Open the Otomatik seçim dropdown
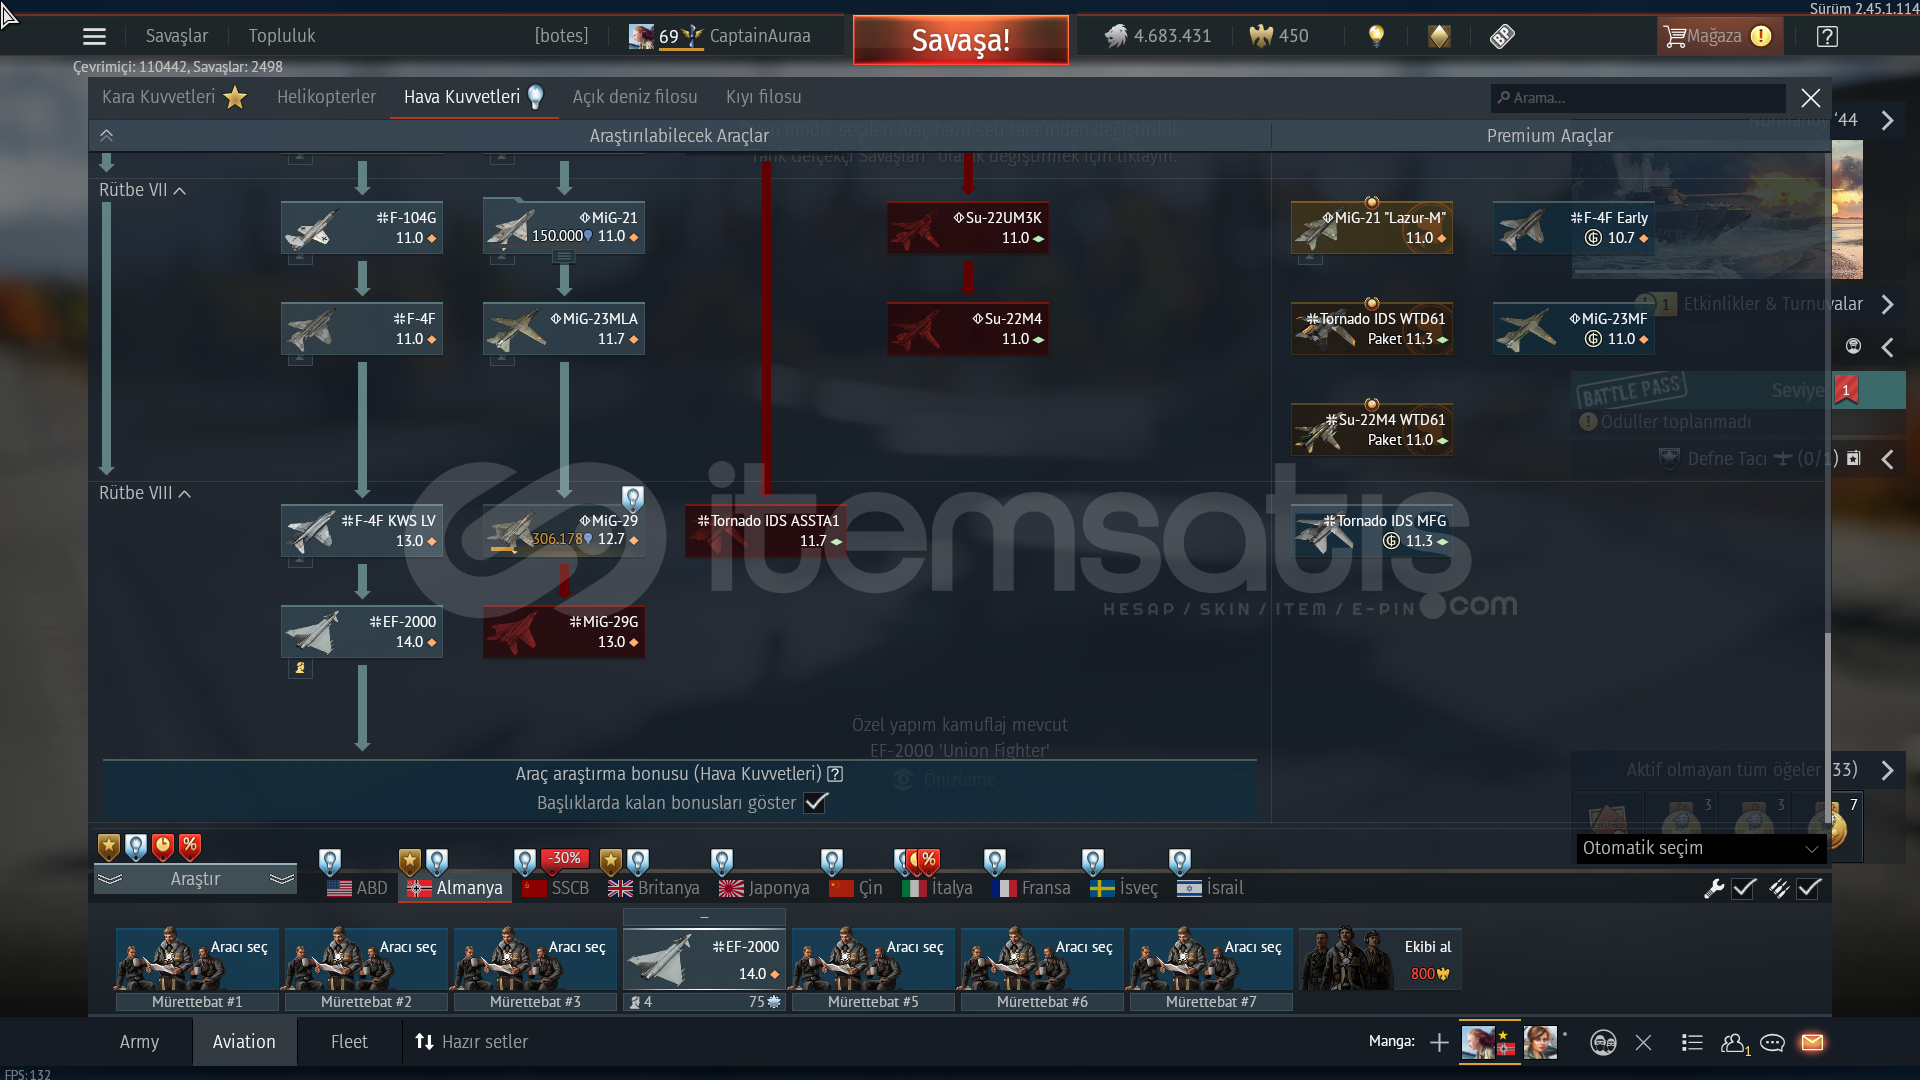Screen dimensions: 1920x1080 (1701, 848)
